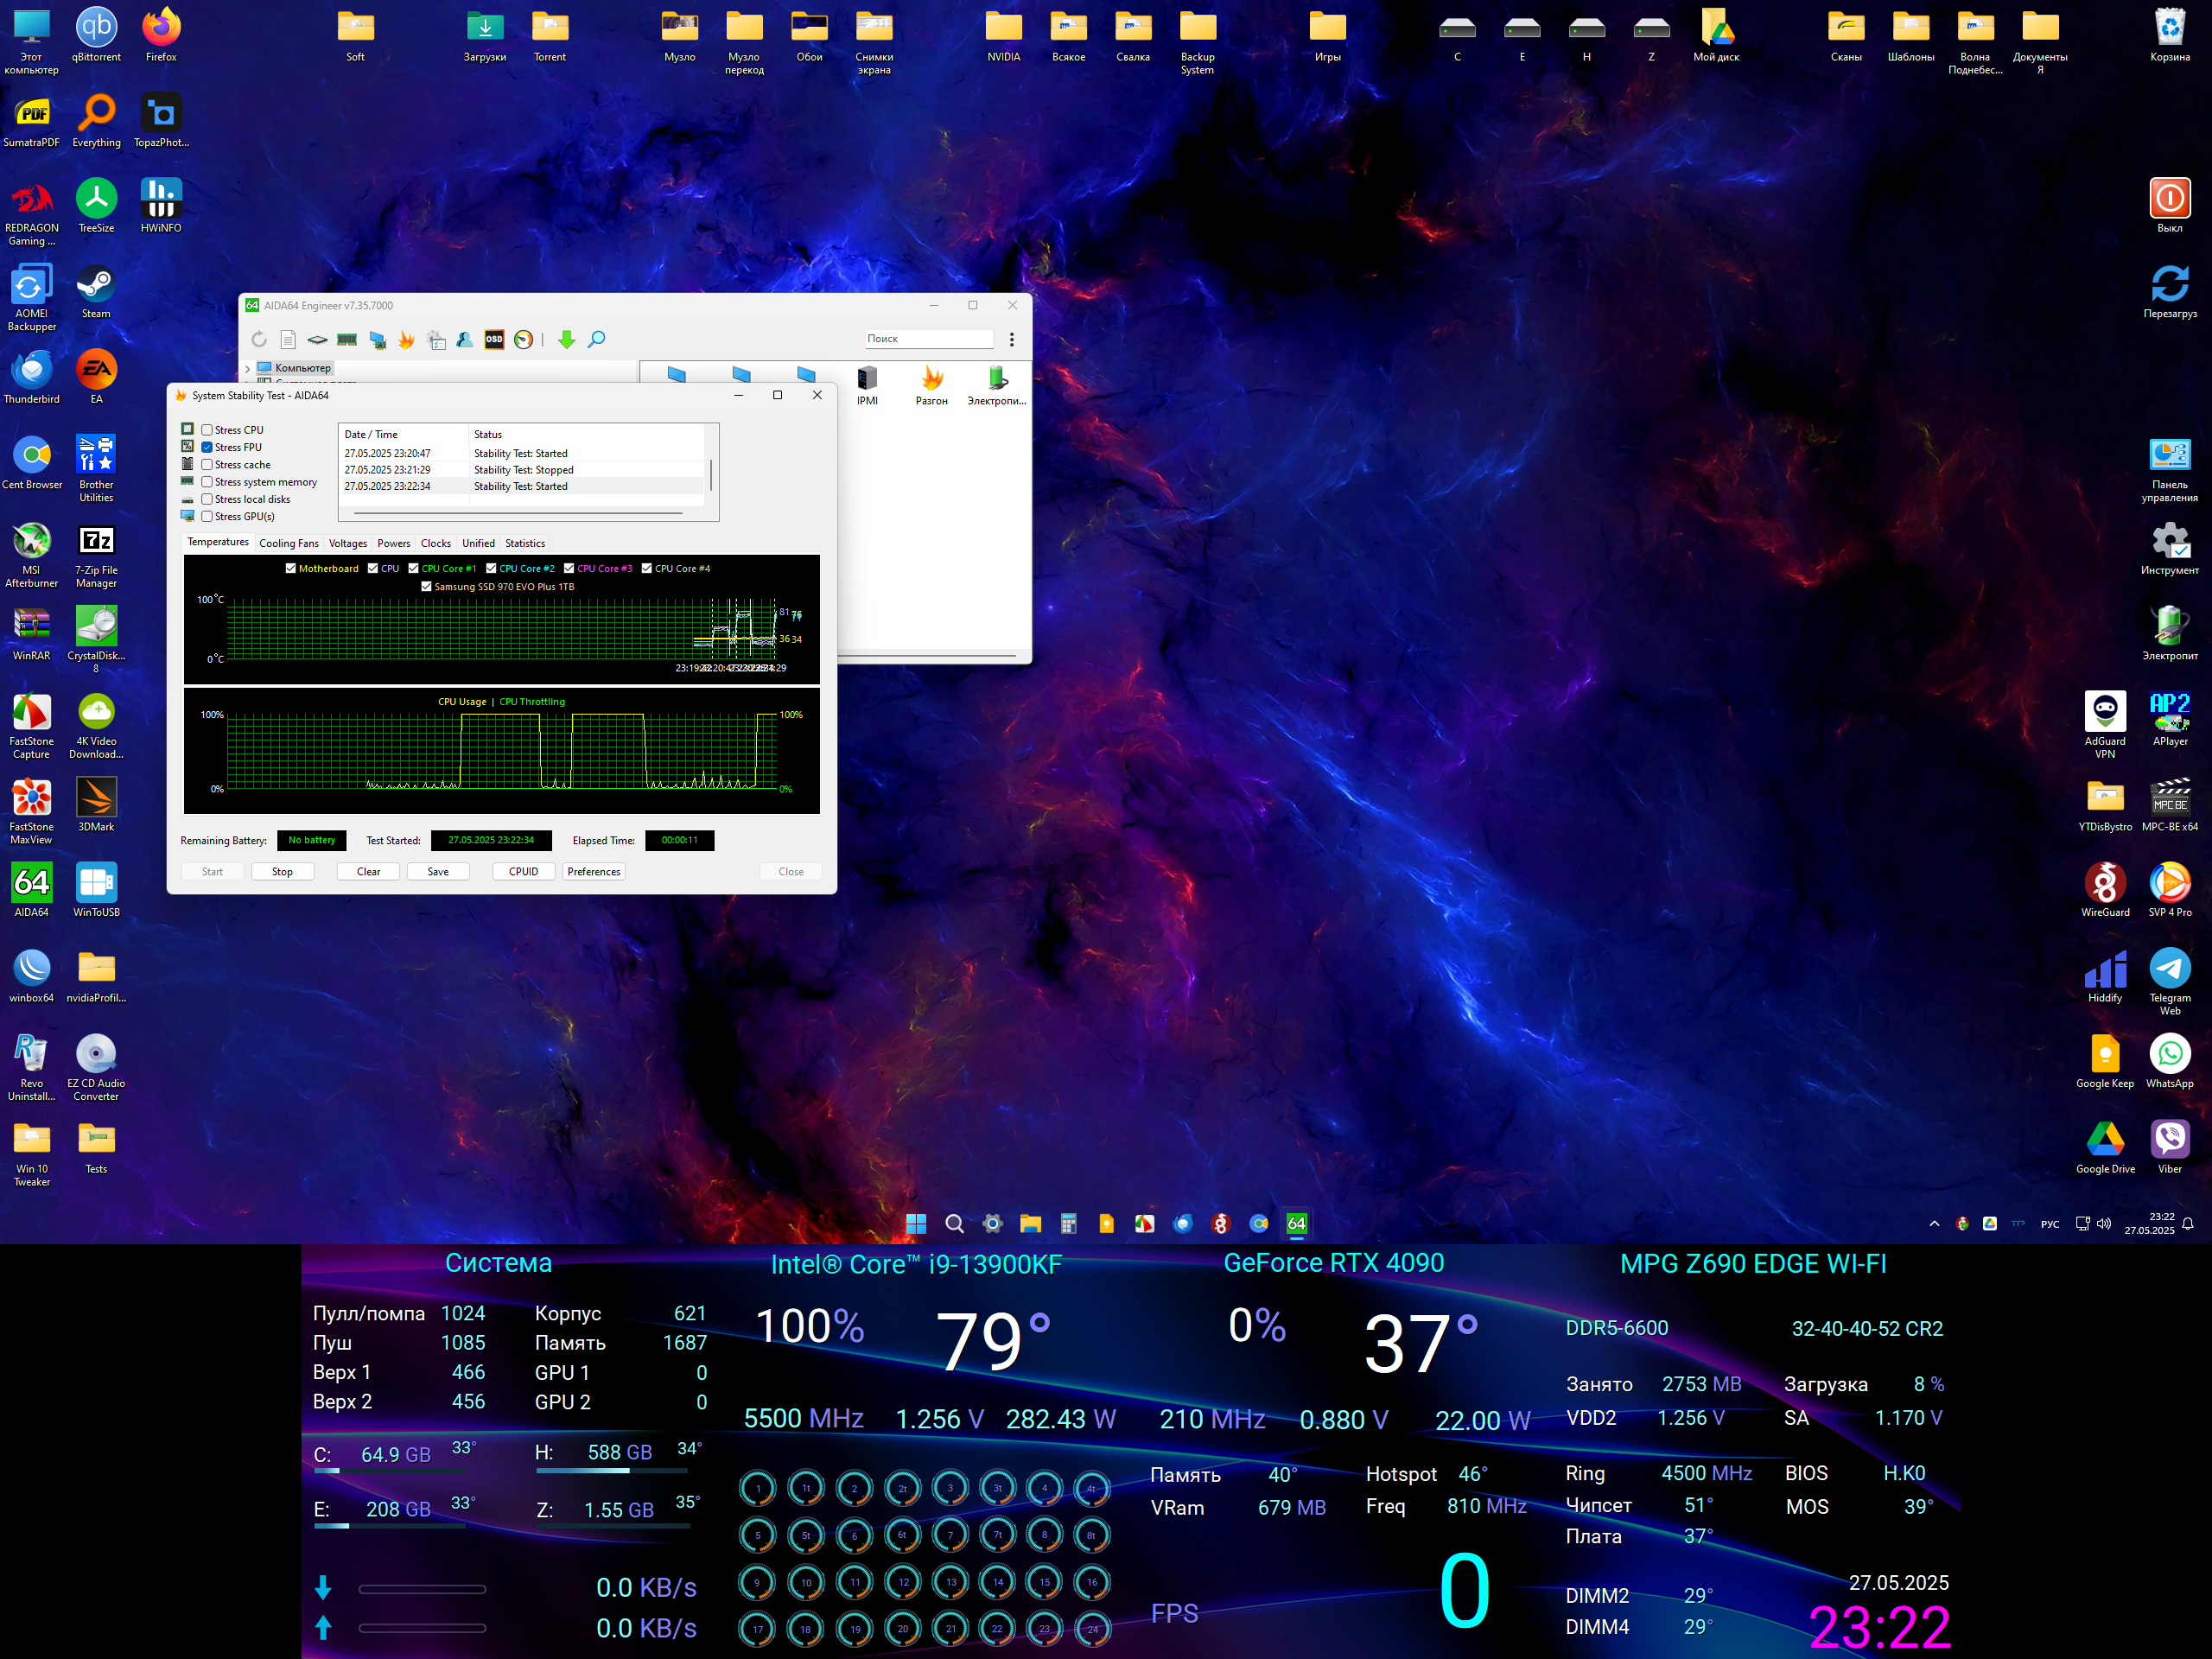Click the refresh icon in AIDA64 toolbar

click(259, 340)
